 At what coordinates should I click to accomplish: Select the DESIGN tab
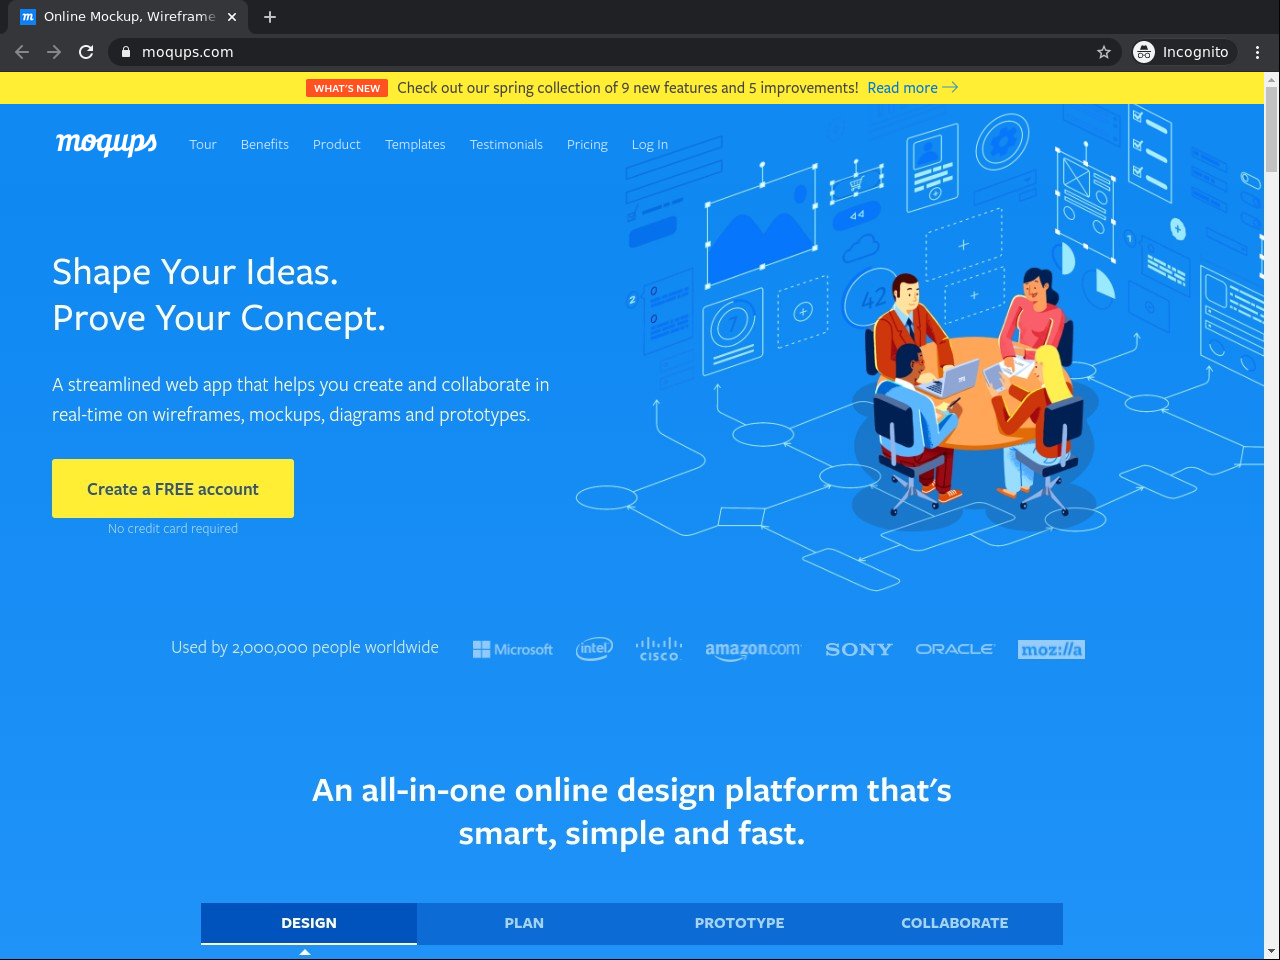coord(309,923)
